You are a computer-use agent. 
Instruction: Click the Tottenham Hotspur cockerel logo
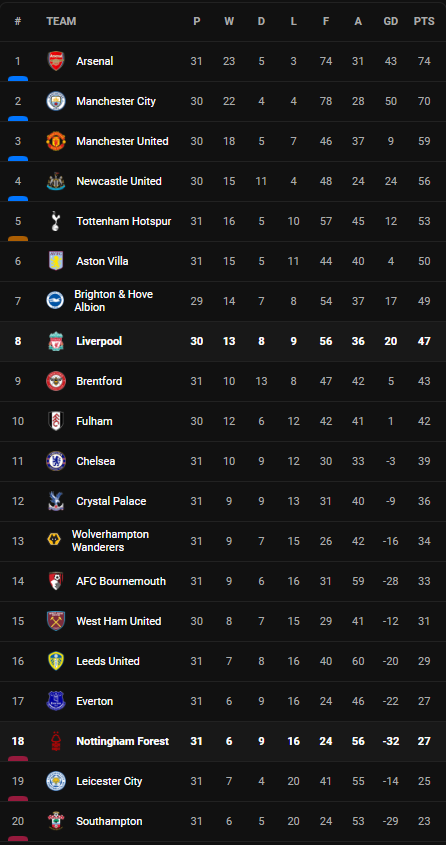click(55, 221)
